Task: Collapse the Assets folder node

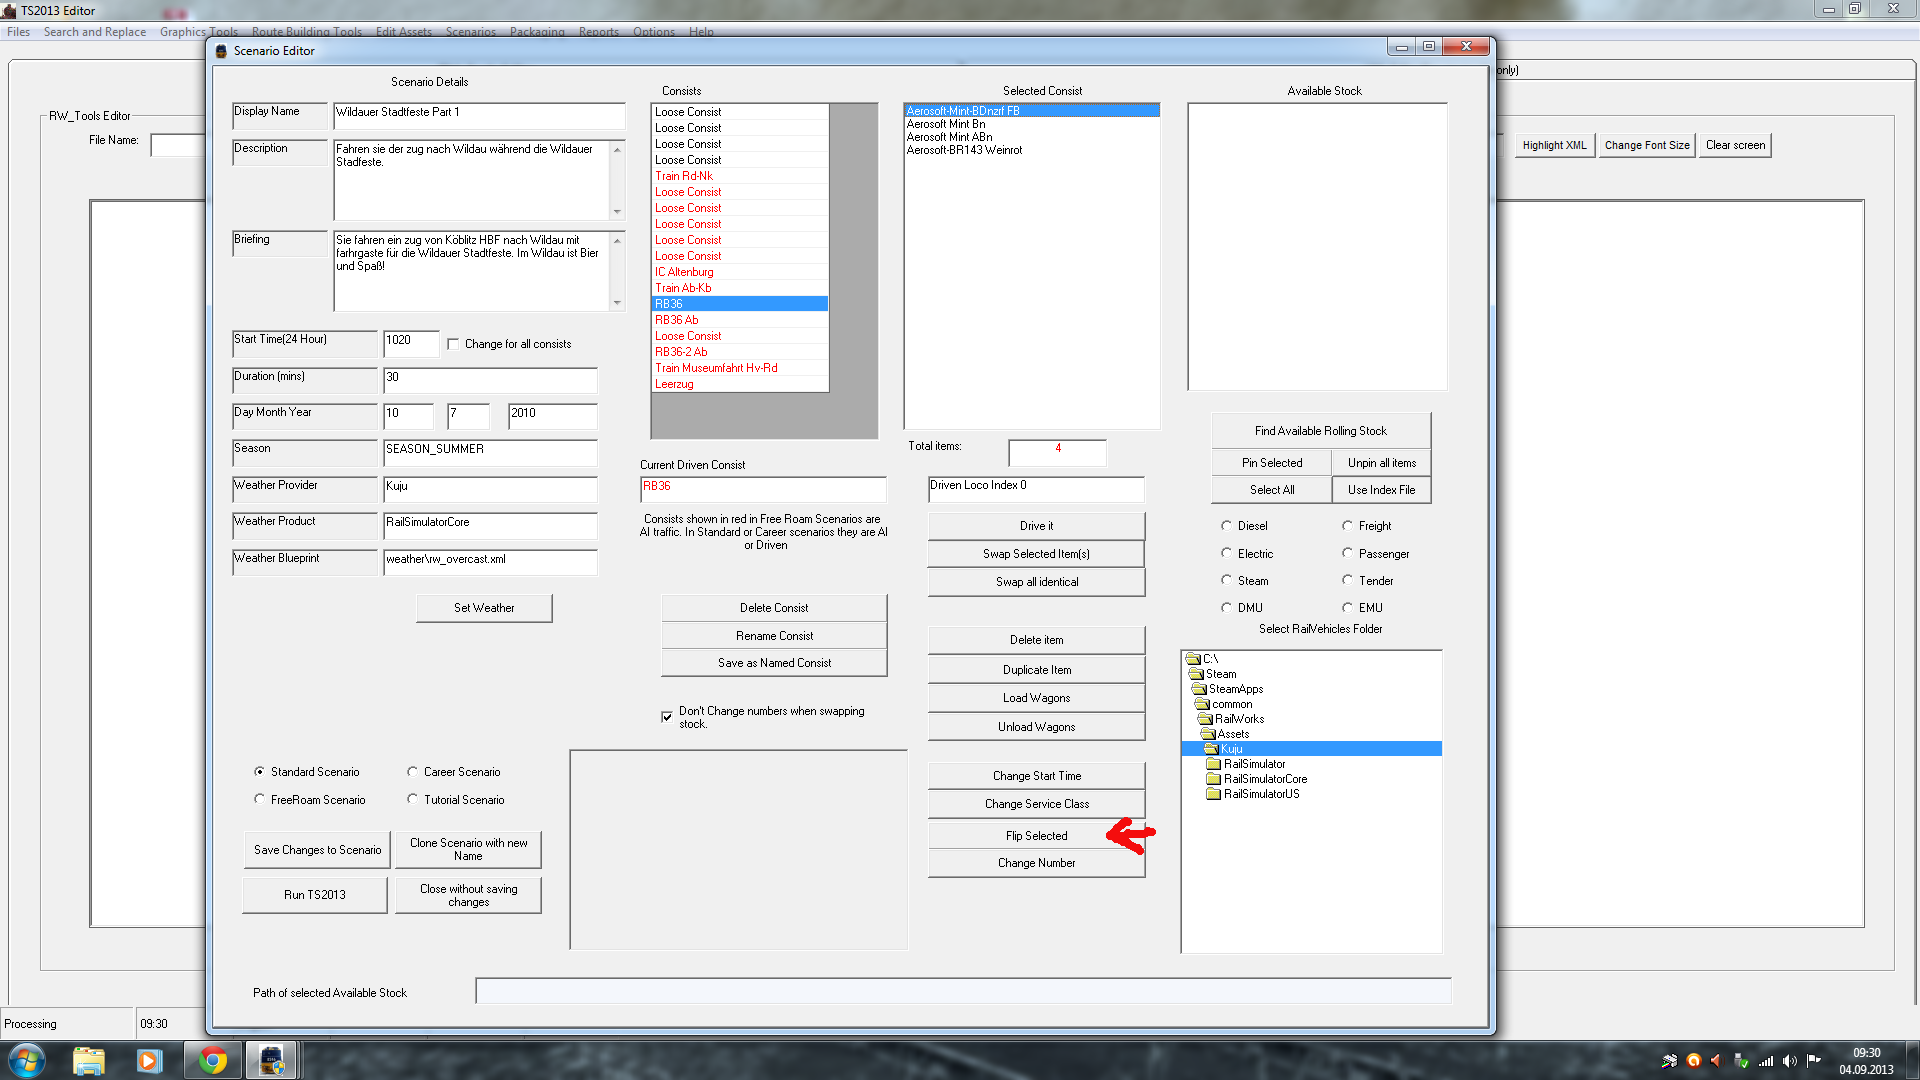Action: point(1232,734)
